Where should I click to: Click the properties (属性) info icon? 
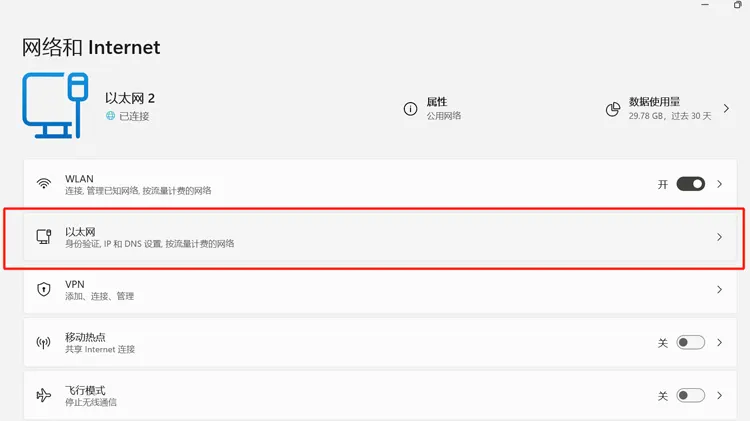(410, 109)
